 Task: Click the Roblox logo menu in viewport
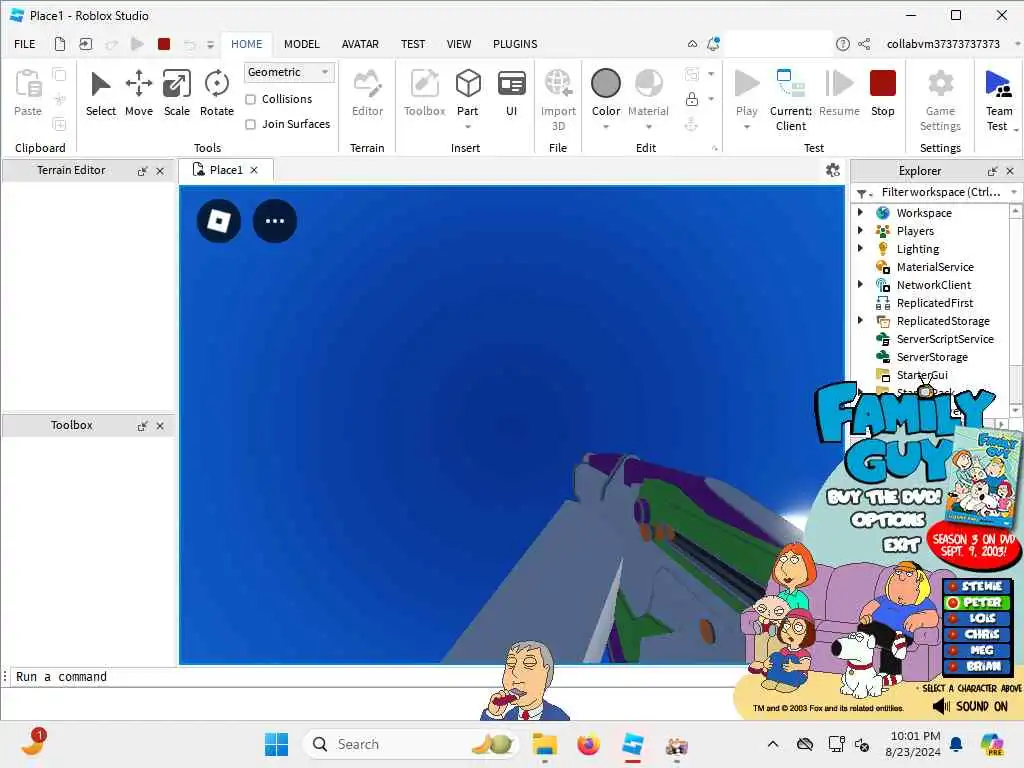[x=219, y=221]
